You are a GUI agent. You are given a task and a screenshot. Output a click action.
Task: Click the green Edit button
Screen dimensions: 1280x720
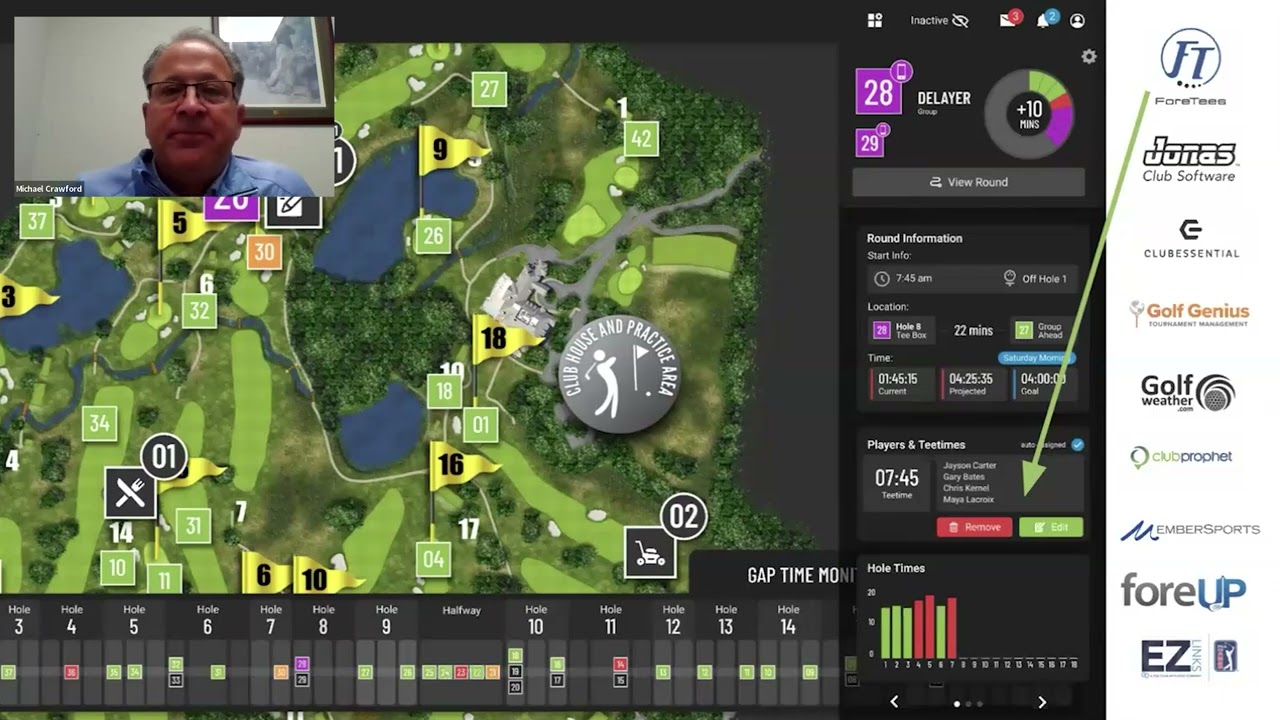coord(1051,527)
